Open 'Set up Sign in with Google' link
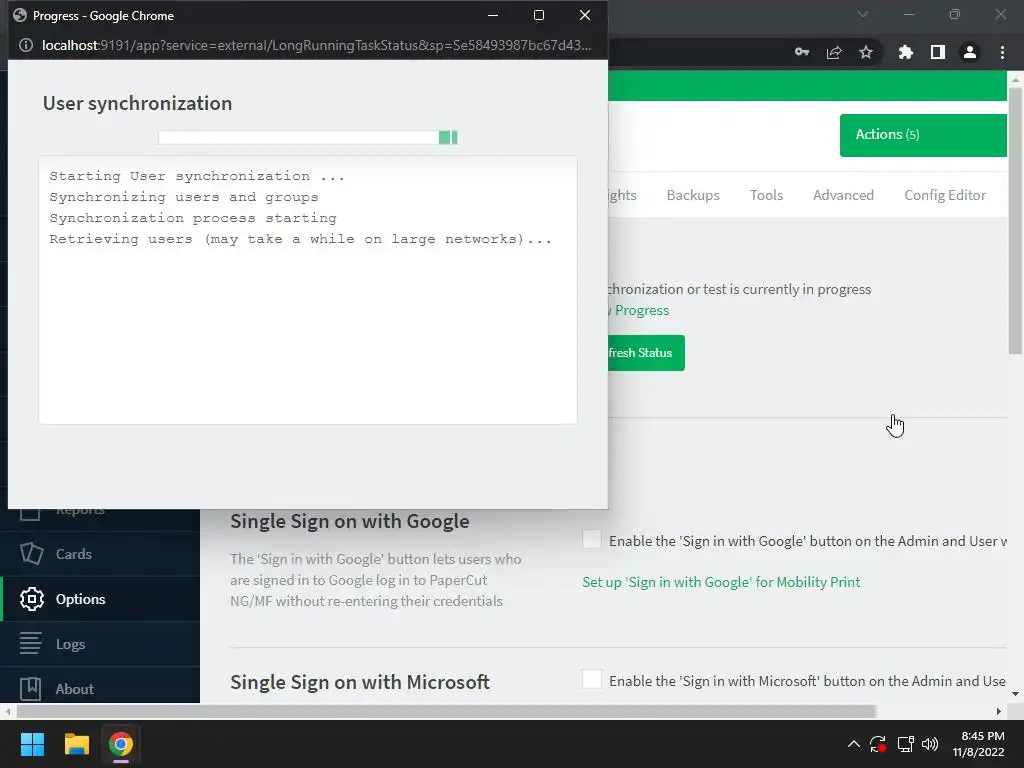Screen dimensions: 1024x768 (x=721, y=582)
